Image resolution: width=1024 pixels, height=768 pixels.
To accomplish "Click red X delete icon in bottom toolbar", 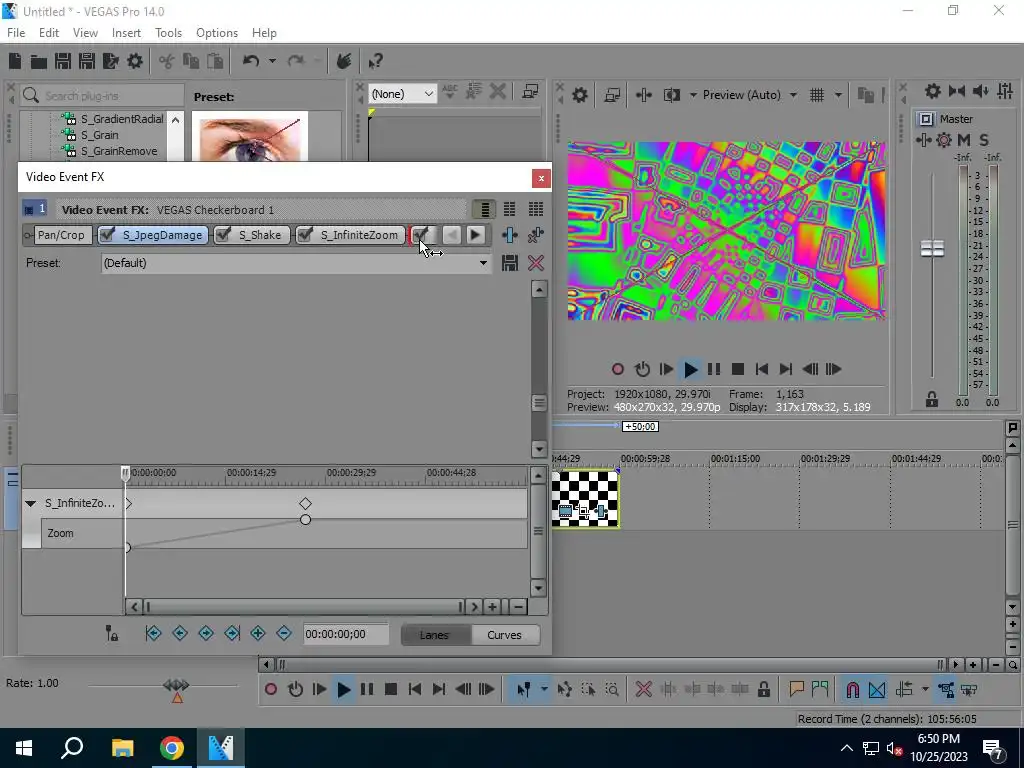I will click(643, 689).
